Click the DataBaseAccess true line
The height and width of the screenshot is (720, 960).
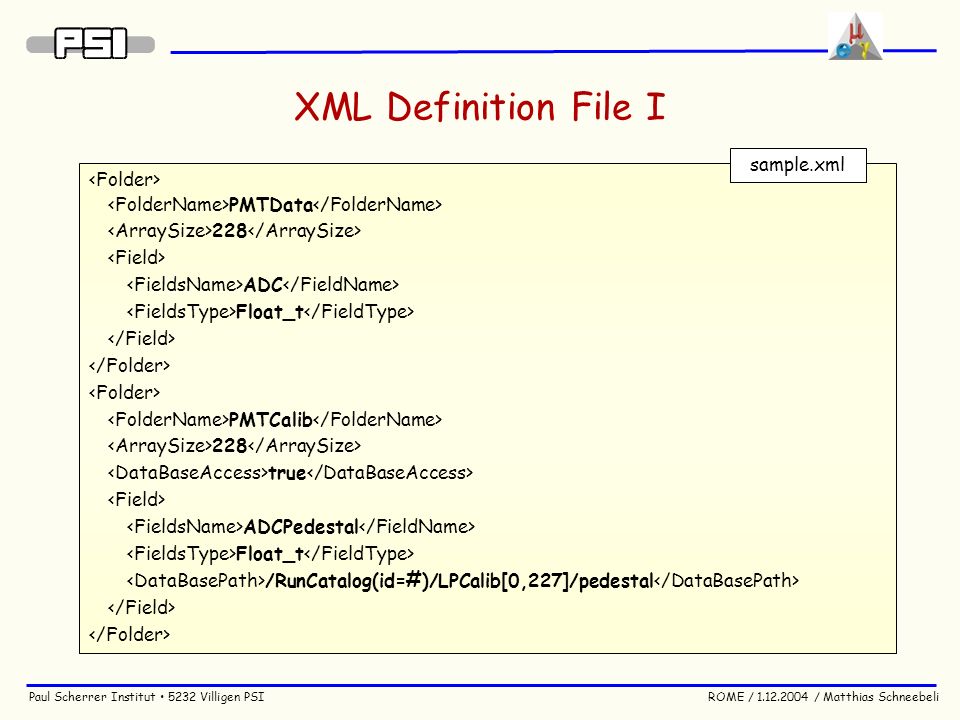[290, 473]
